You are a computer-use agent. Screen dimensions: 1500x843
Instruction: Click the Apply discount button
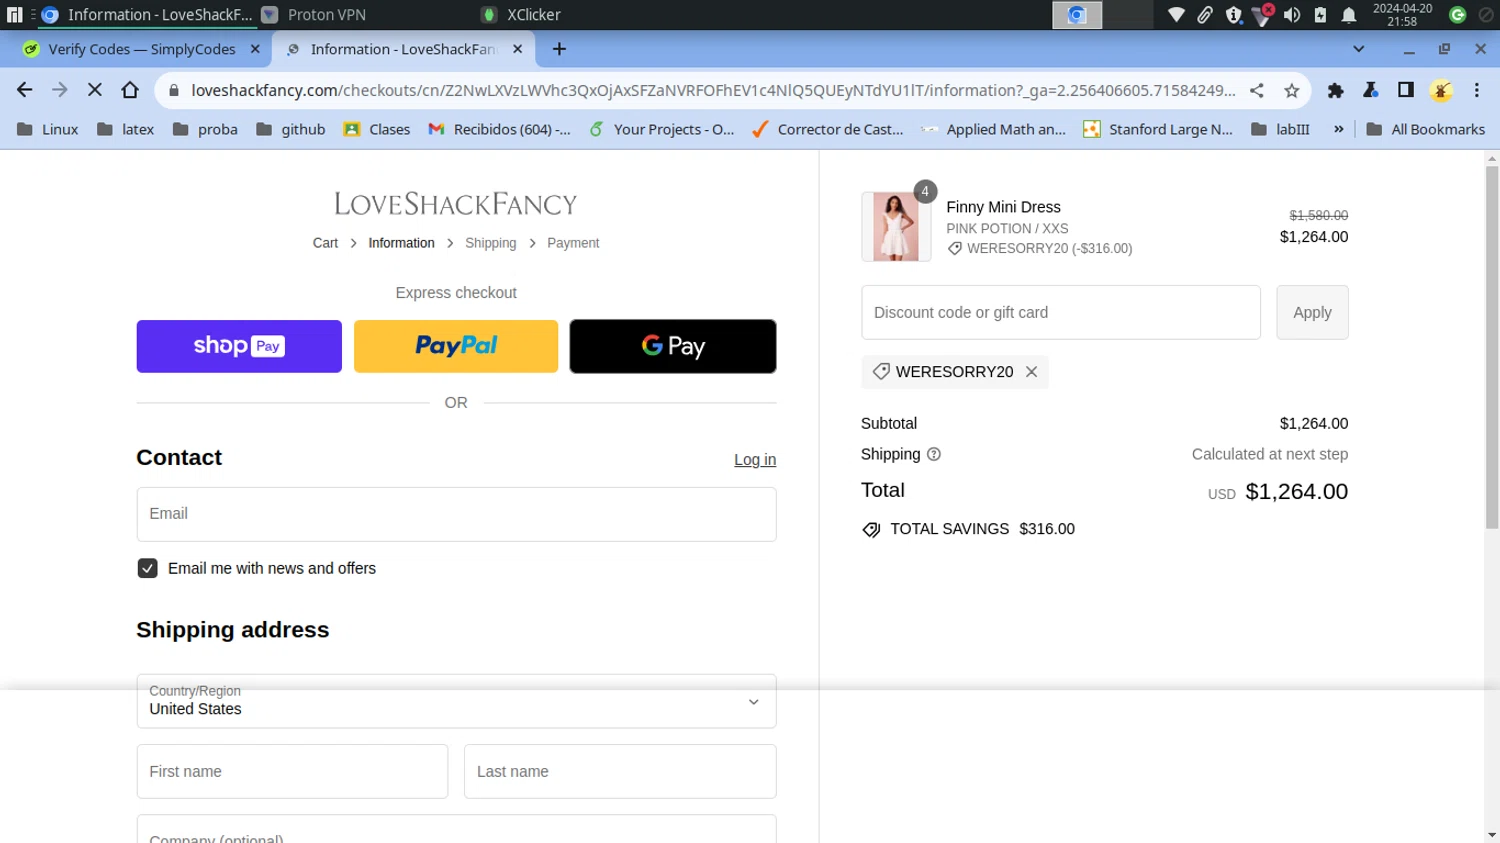pyautogui.click(x=1312, y=312)
